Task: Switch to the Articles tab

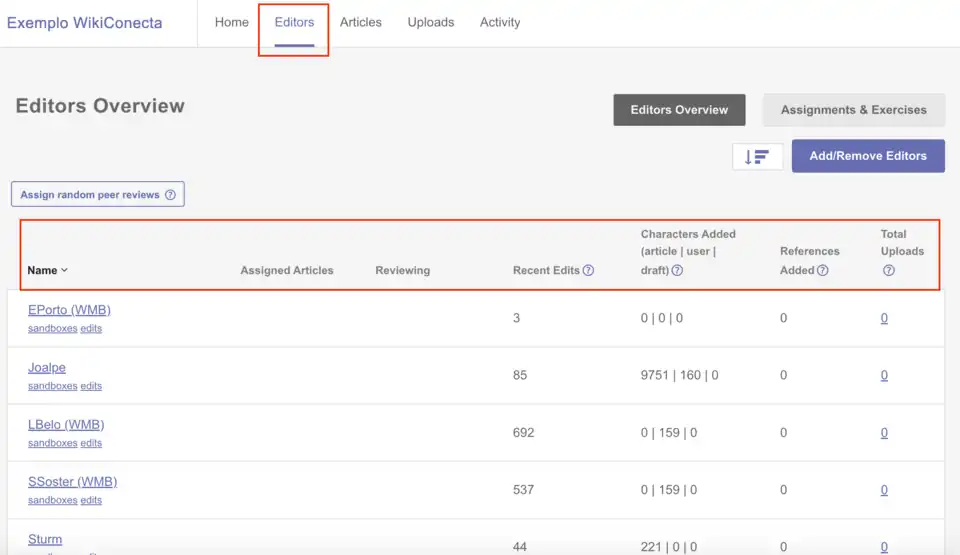Action: point(360,22)
